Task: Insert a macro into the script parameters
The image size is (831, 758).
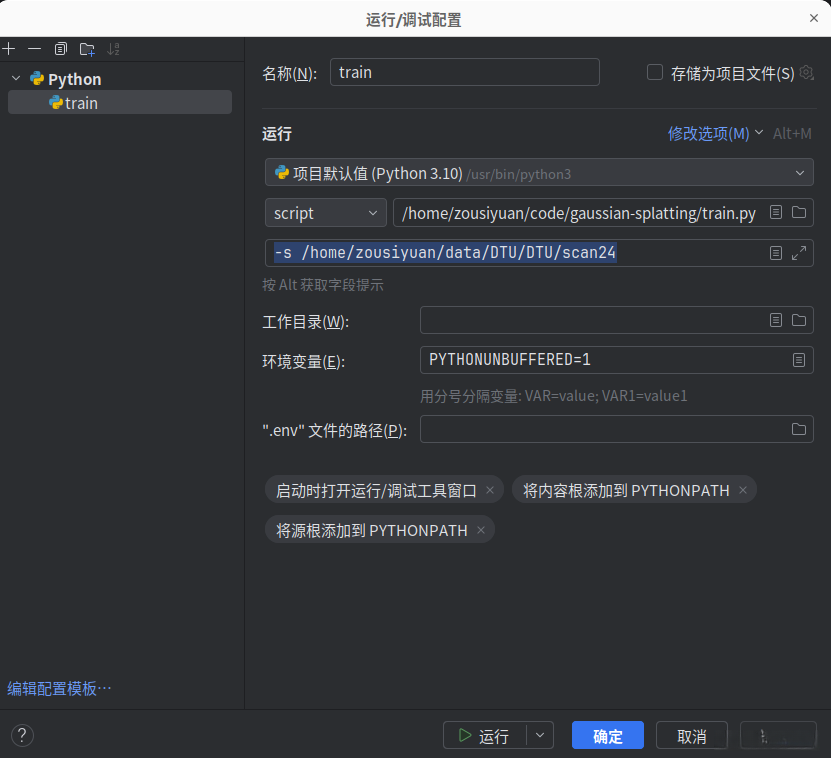Action: 776,253
